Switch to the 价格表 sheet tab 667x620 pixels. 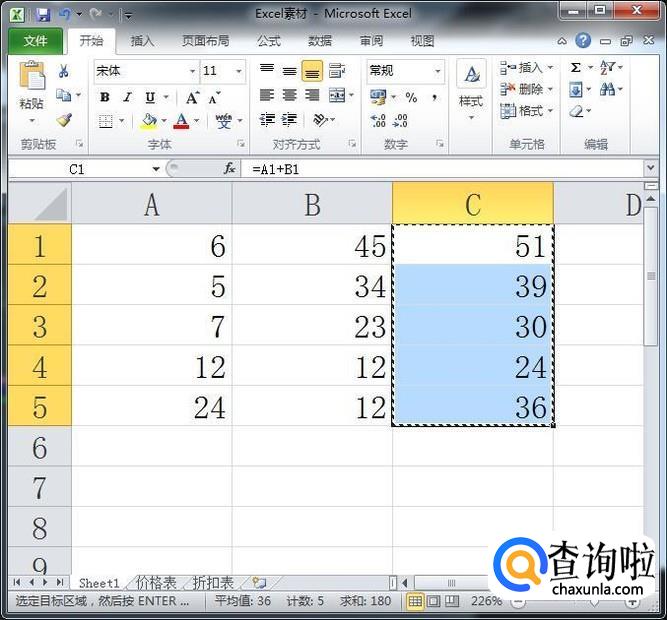point(156,582)
